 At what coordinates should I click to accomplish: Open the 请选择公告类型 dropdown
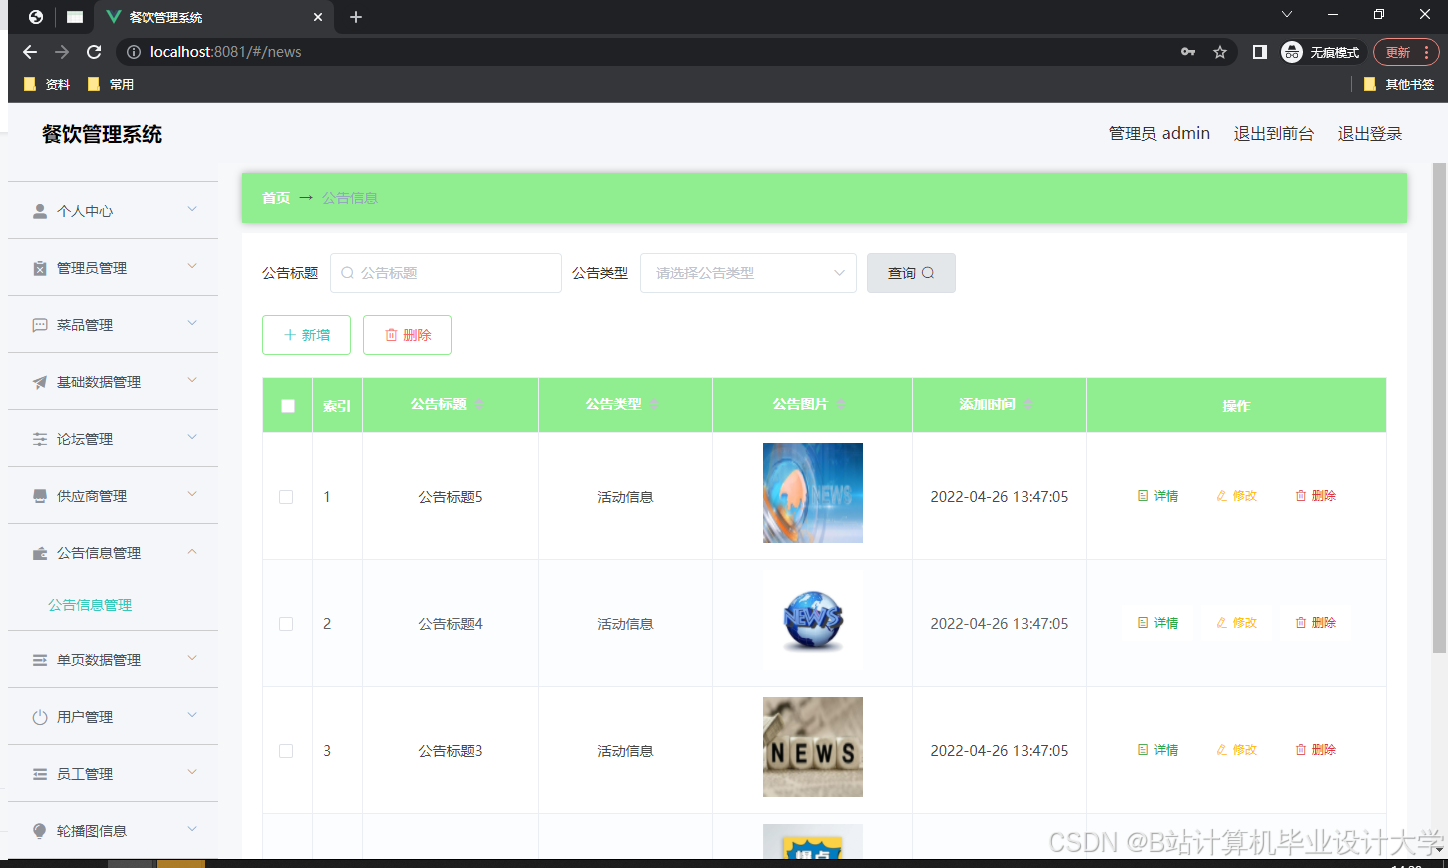point(748,273)
